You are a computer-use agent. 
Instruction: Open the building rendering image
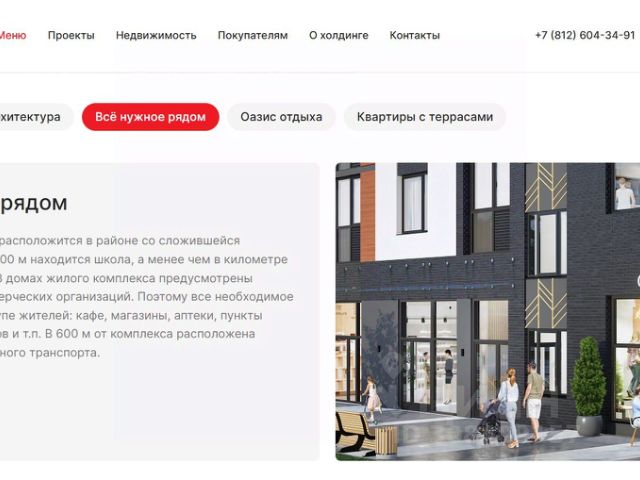[x=488, y=311]
